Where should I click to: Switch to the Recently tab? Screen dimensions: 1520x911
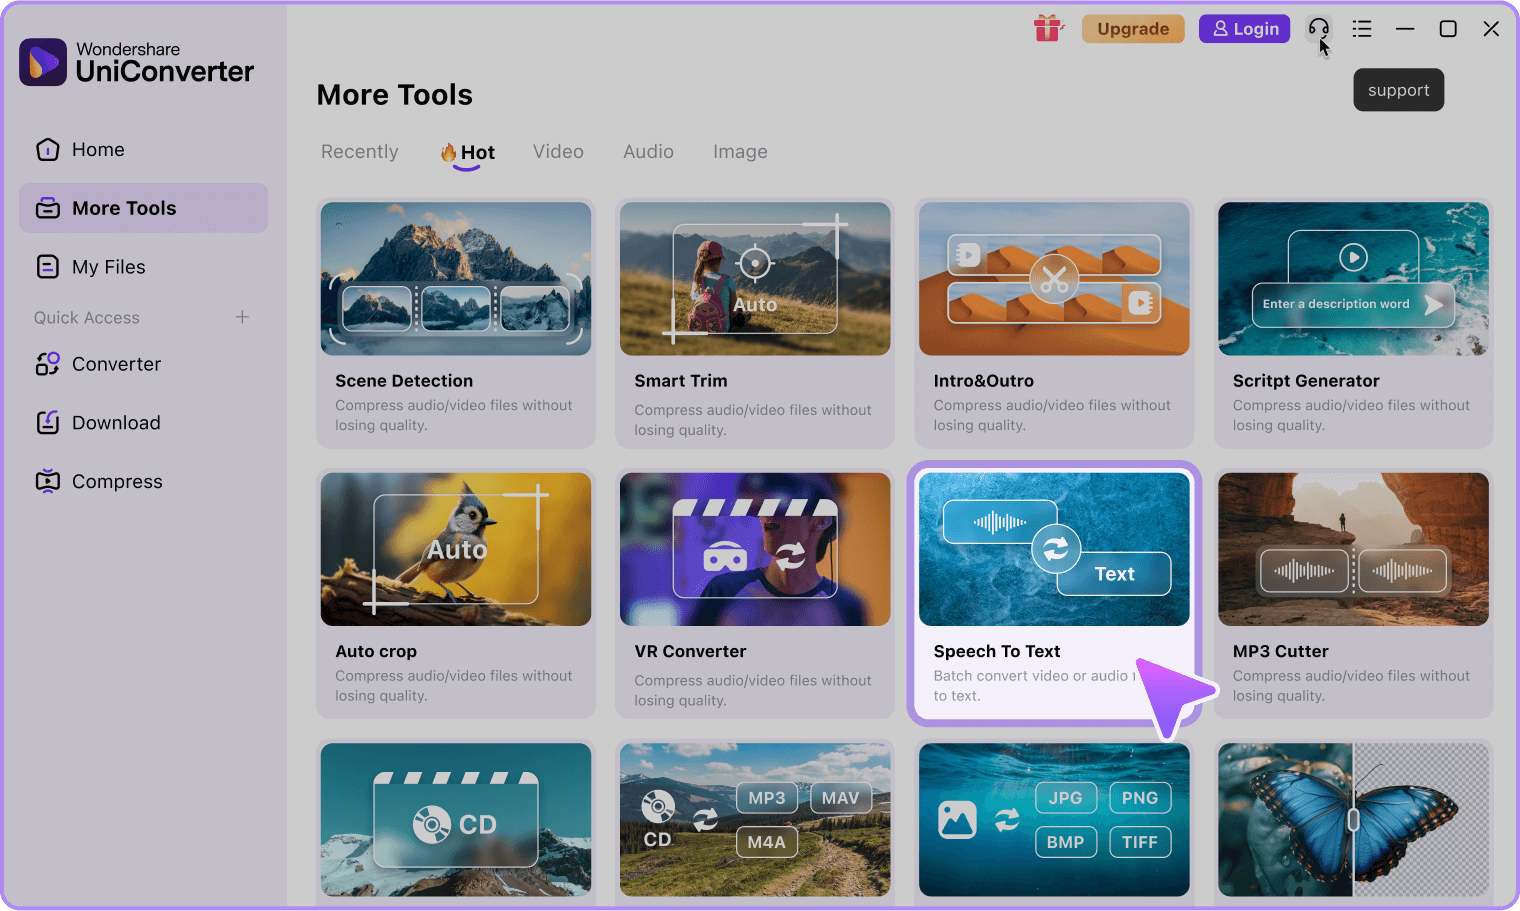(x=360, y=152)
